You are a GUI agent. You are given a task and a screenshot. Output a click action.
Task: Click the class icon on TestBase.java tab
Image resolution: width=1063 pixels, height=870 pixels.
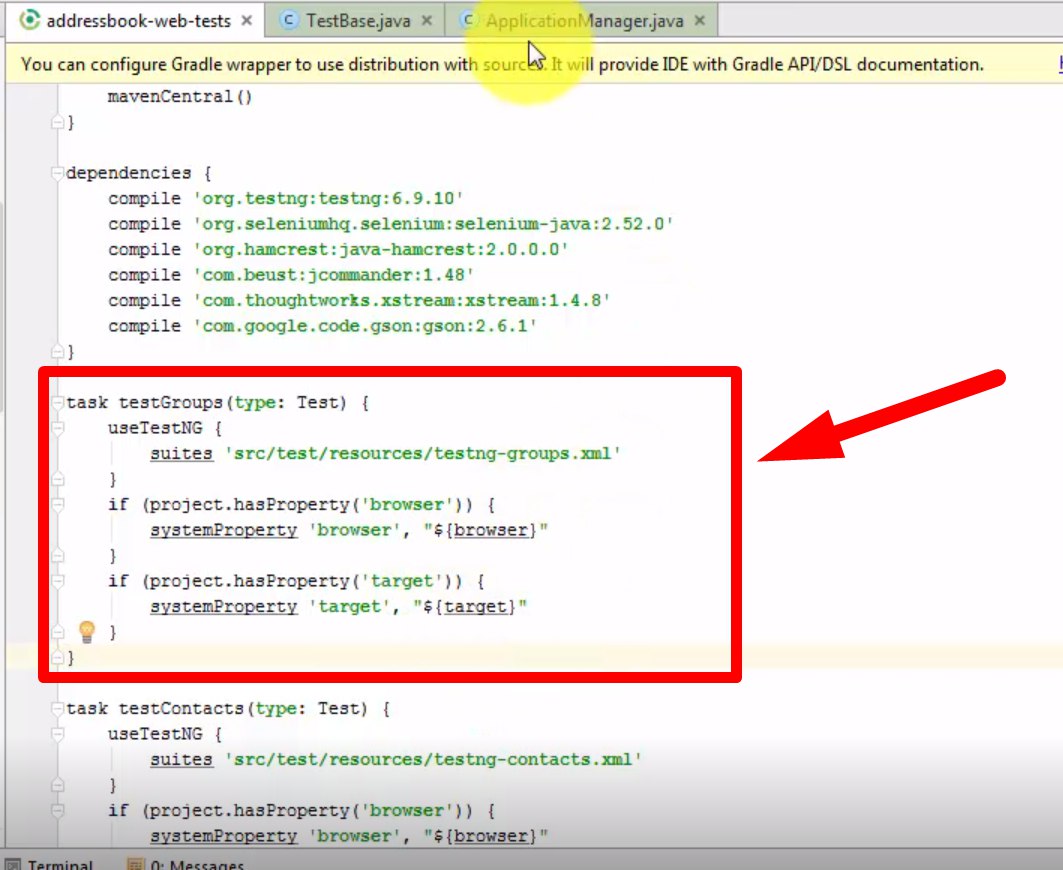(289, 20)
